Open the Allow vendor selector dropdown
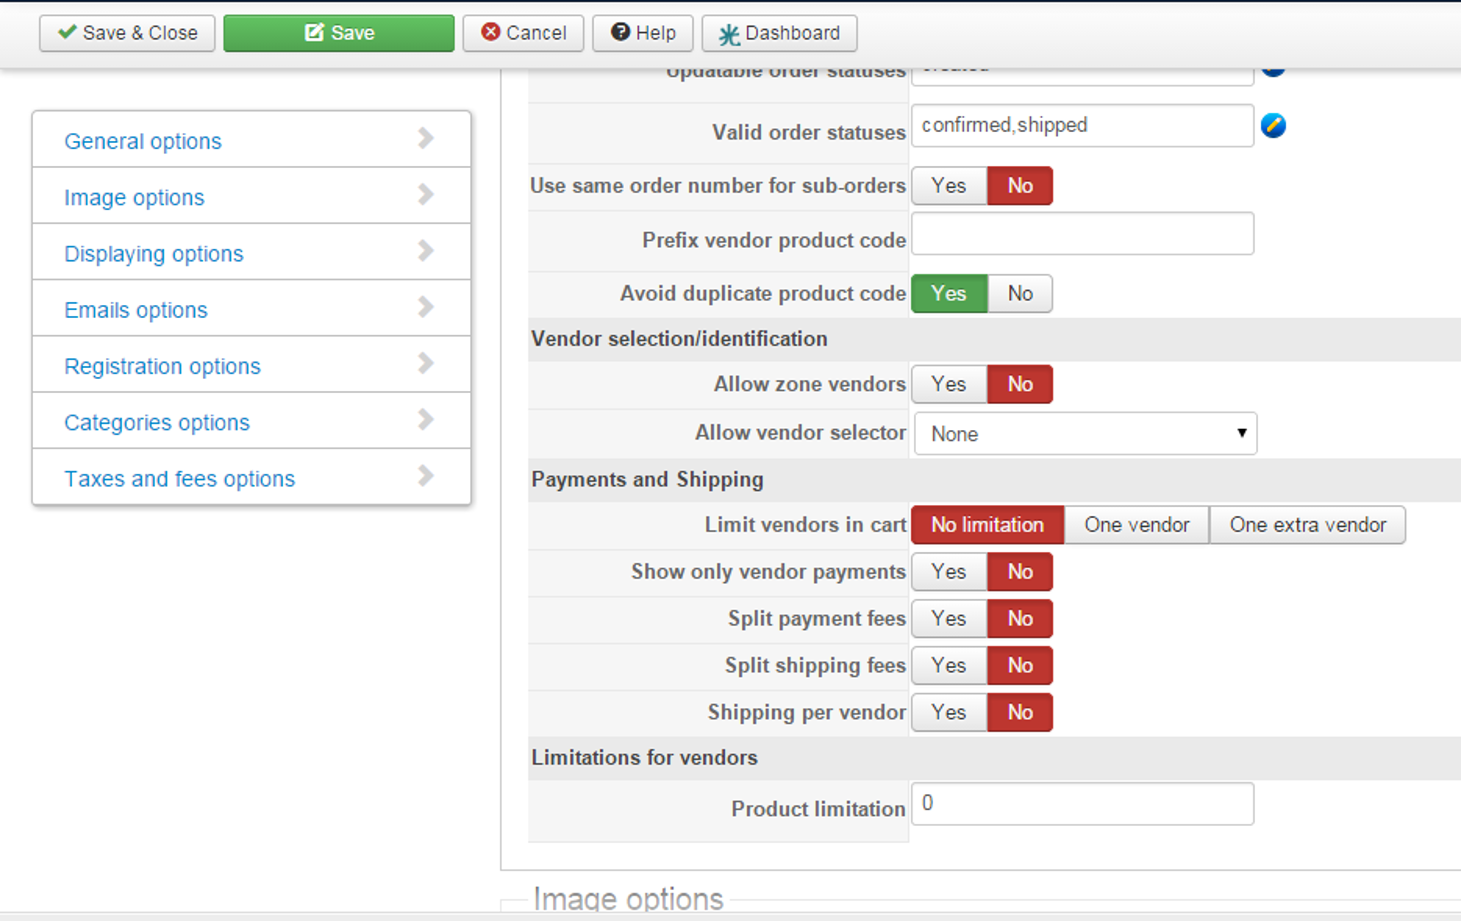1461x921 pixels. (x=1085, y=434)
